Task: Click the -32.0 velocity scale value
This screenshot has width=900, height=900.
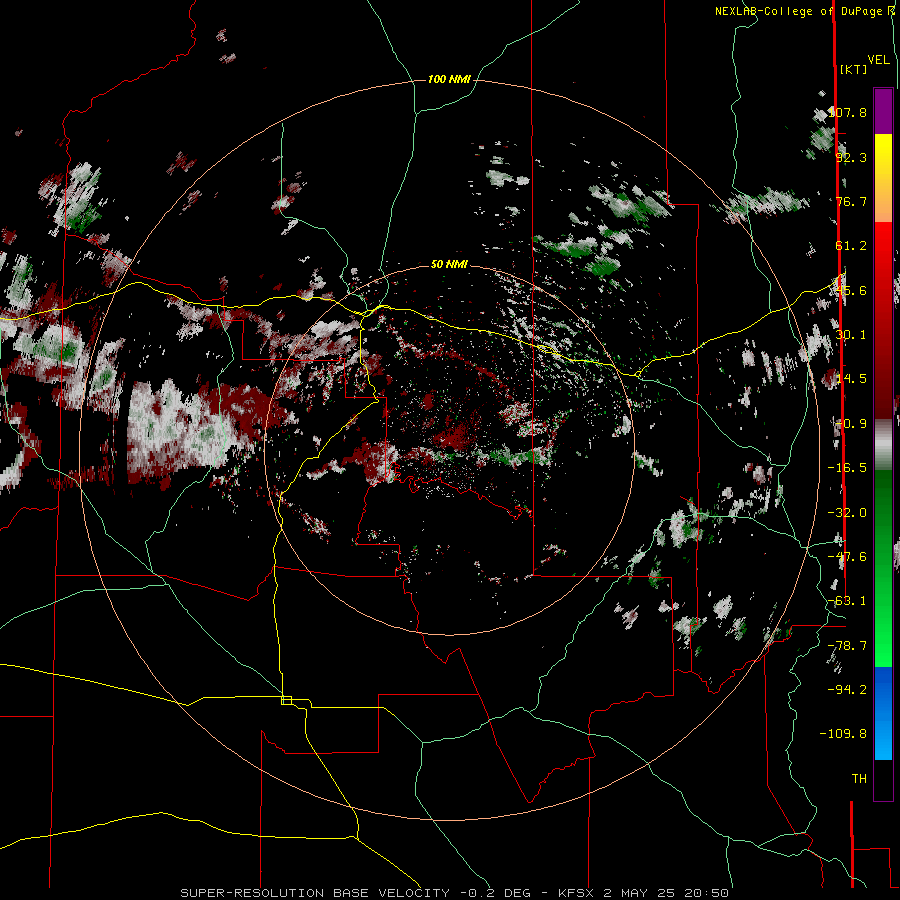Action: click(847, 513)
